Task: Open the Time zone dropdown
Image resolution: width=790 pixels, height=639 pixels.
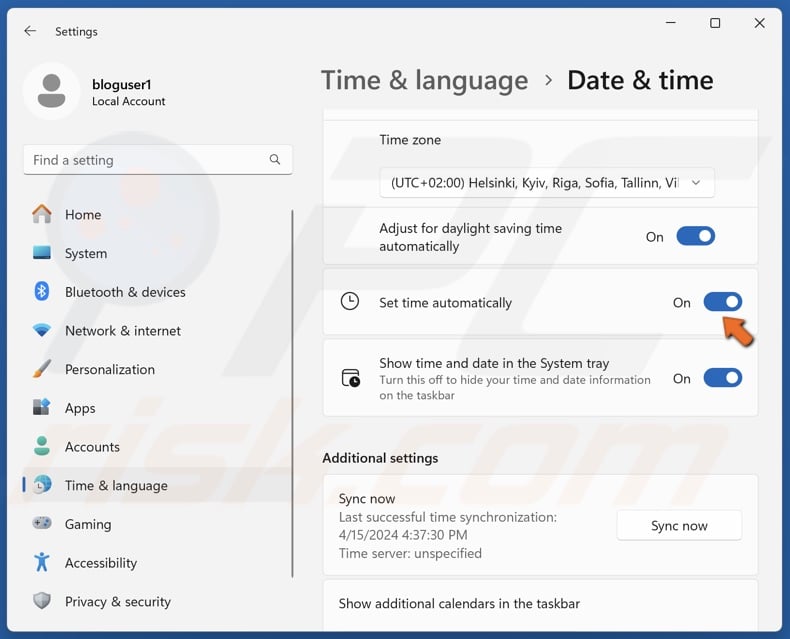Action: click(547, 182)
